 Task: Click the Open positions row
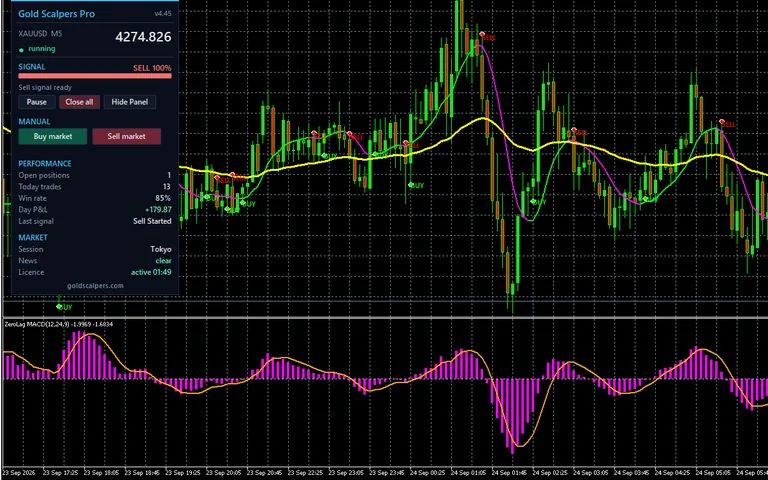click(95, 175)
